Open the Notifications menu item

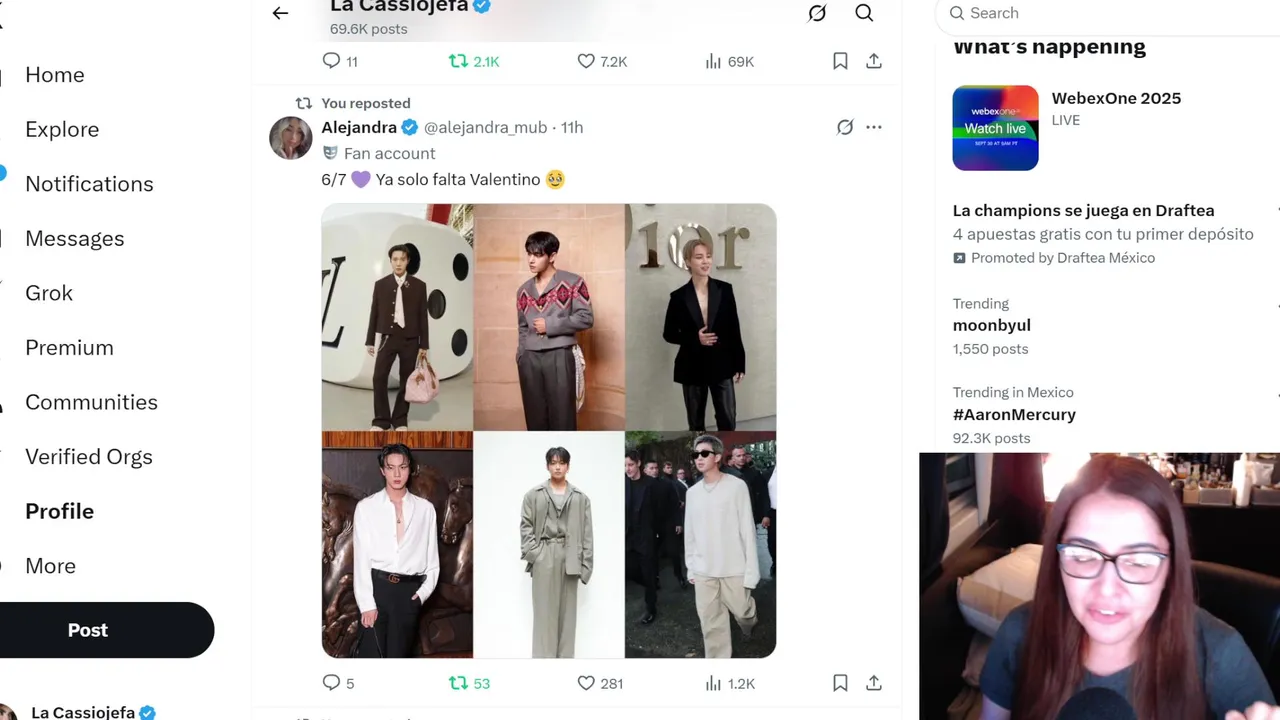pyautogui.click(x=89, y=184)
